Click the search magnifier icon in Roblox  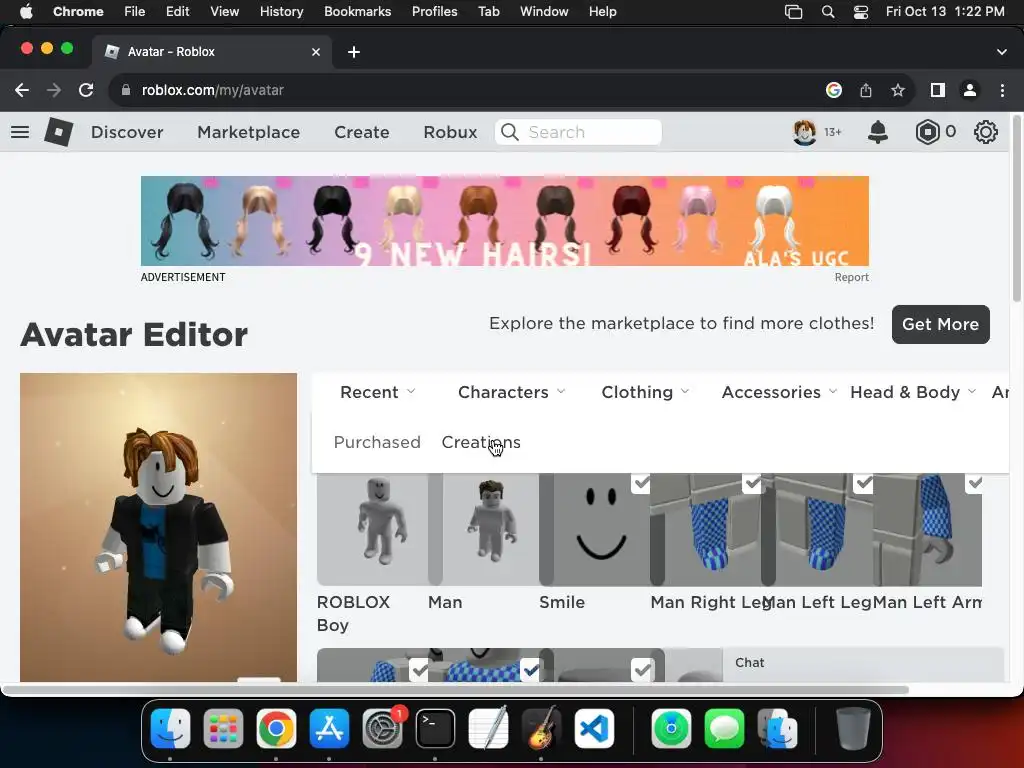pyautogui.click(x=510, y=133)
